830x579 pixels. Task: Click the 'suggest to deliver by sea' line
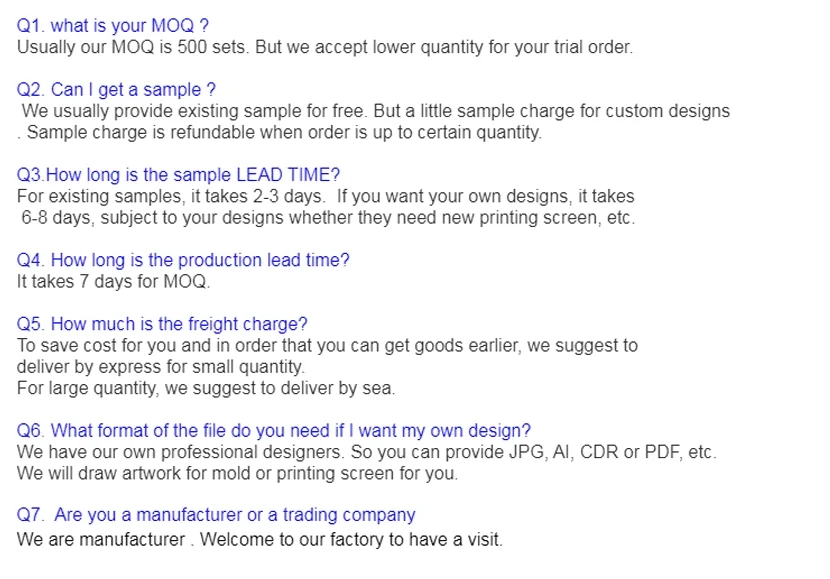(x=206, y=387)
